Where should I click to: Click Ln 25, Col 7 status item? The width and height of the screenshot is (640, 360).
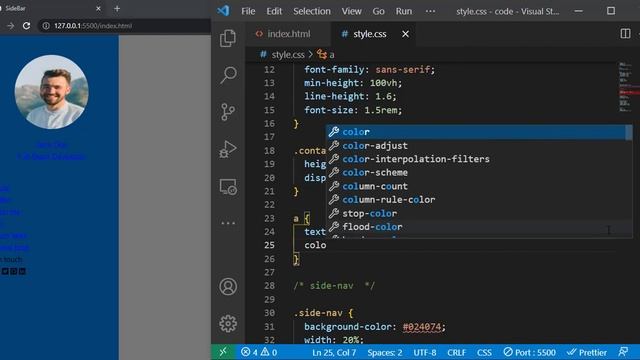pyautogui.click(x=334, y=352)
